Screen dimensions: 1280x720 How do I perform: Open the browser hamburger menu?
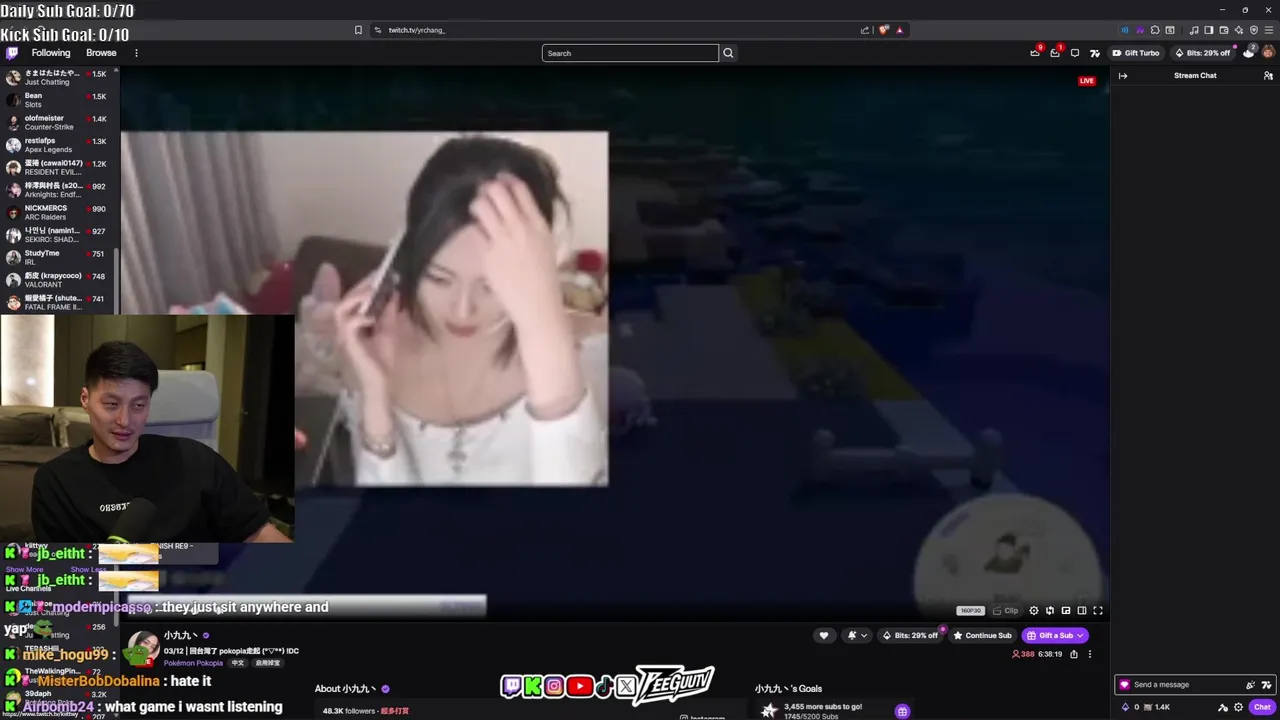[1269, 30]
